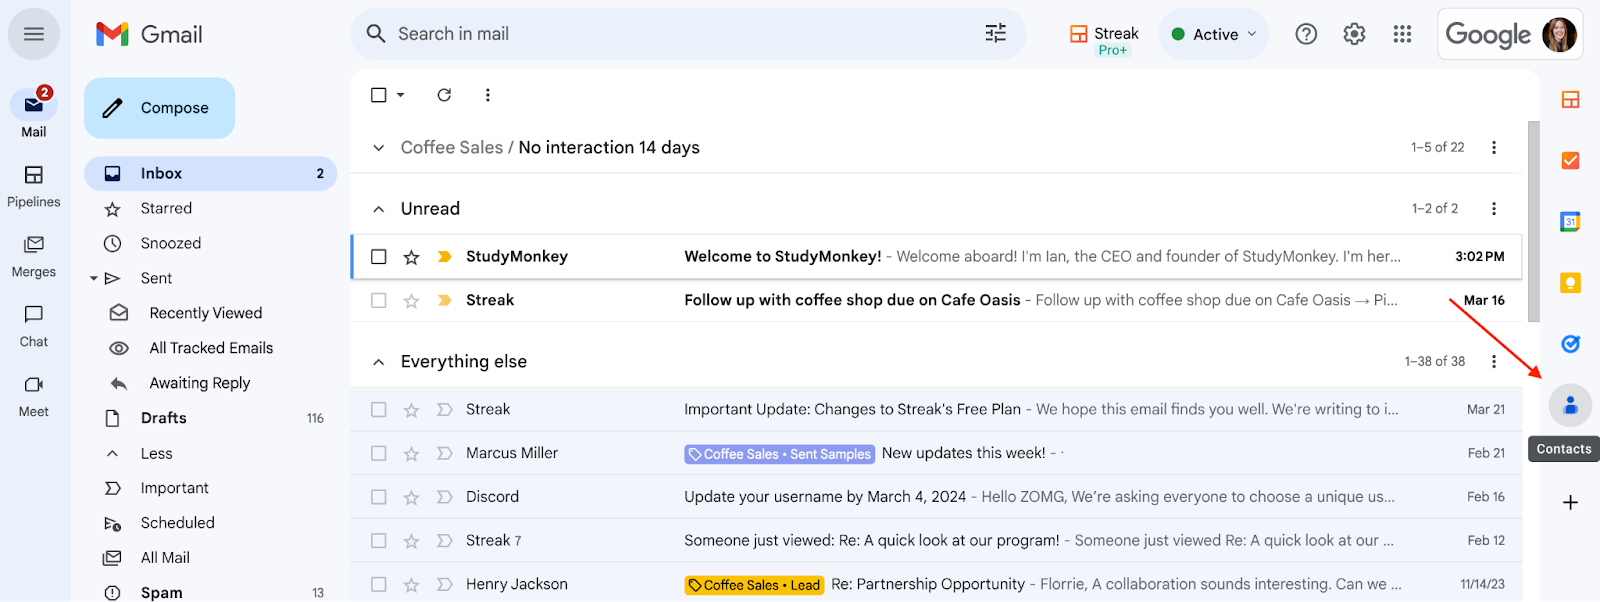Open Welcome to StudyMonkey email
1600x602 pixels.
tap(937, 257)
